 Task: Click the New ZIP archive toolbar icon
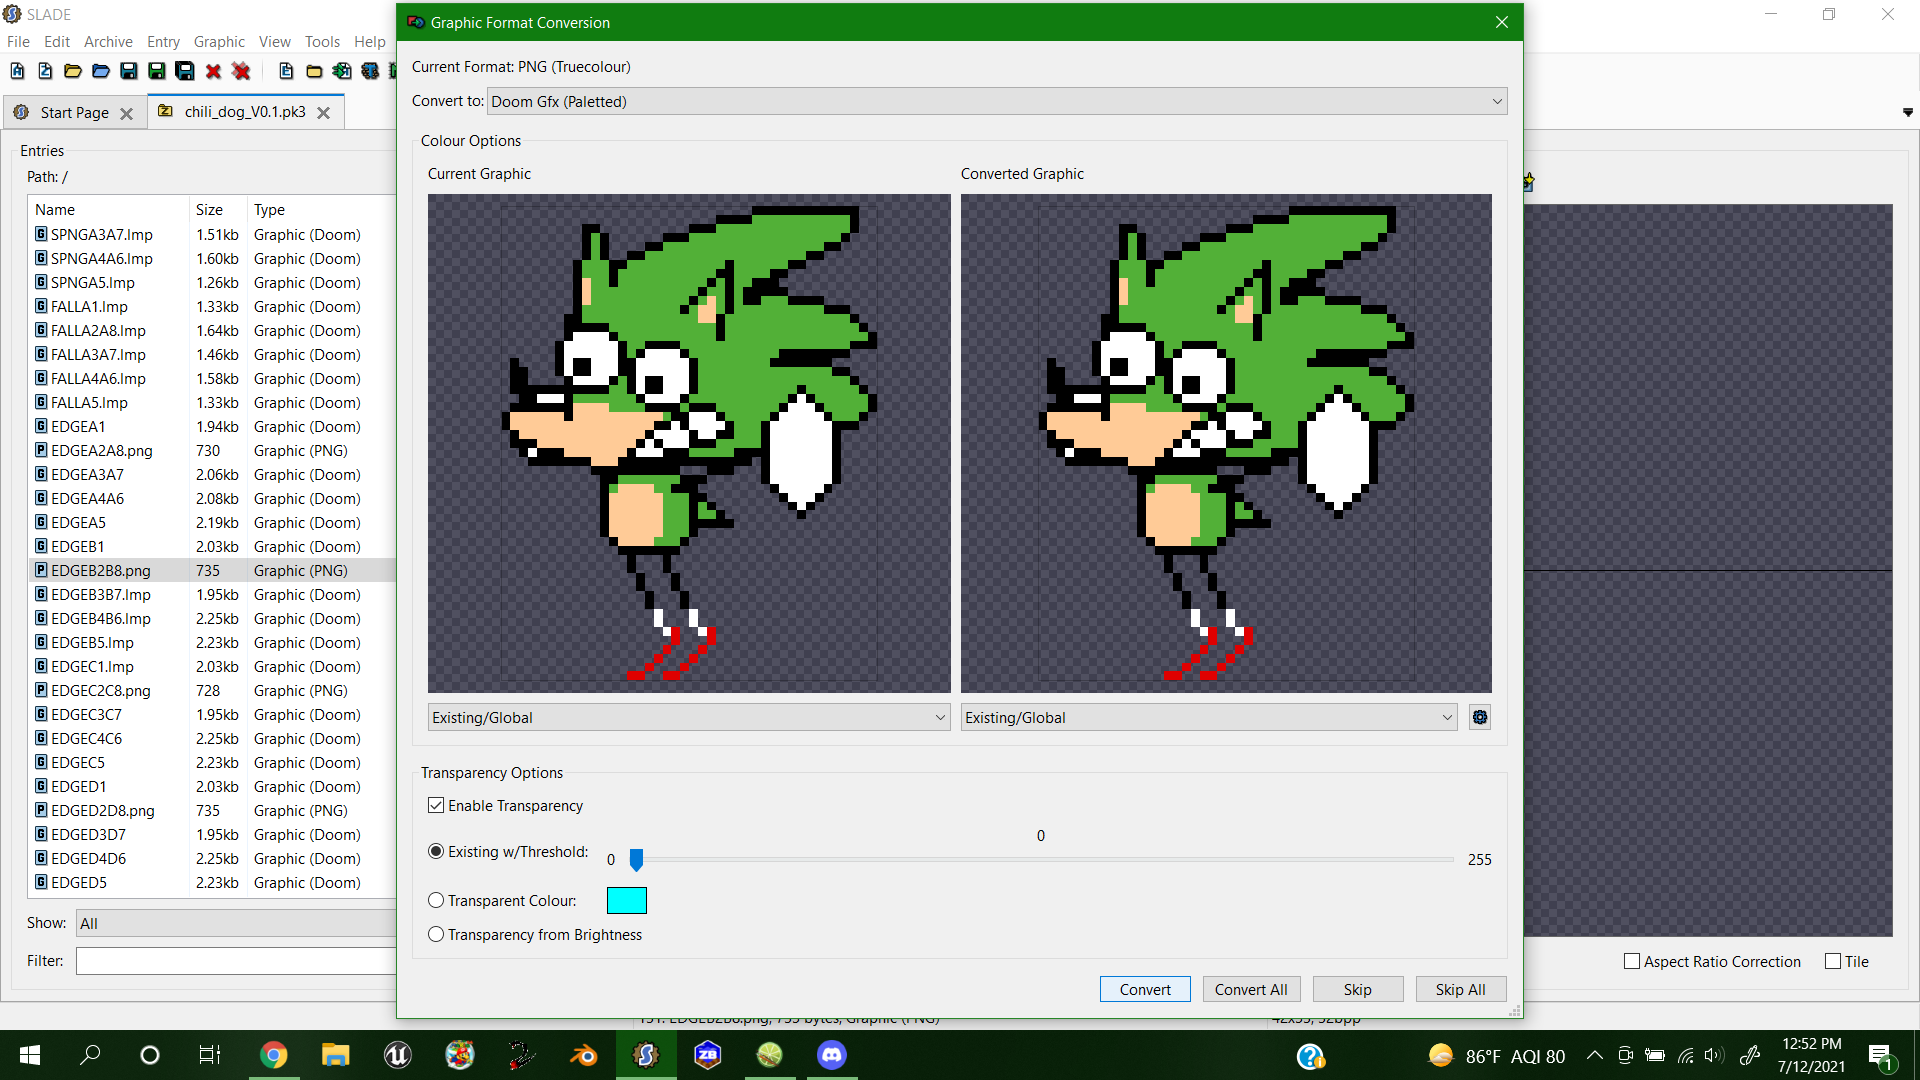[45, 71]
